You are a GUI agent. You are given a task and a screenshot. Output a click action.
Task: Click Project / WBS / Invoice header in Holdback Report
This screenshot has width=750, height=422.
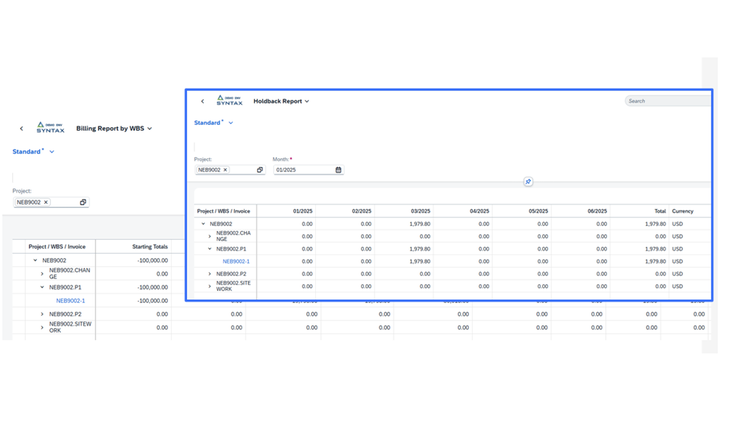[x=225, y=211]
